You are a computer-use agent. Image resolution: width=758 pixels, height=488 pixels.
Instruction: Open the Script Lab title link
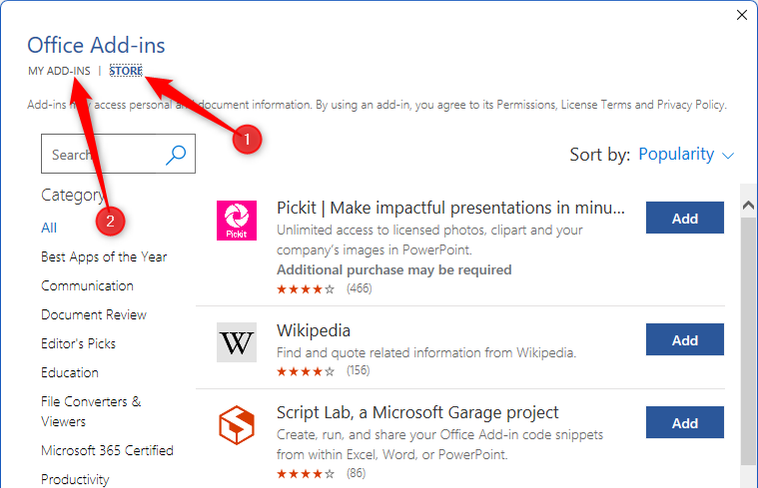[417, 413]
